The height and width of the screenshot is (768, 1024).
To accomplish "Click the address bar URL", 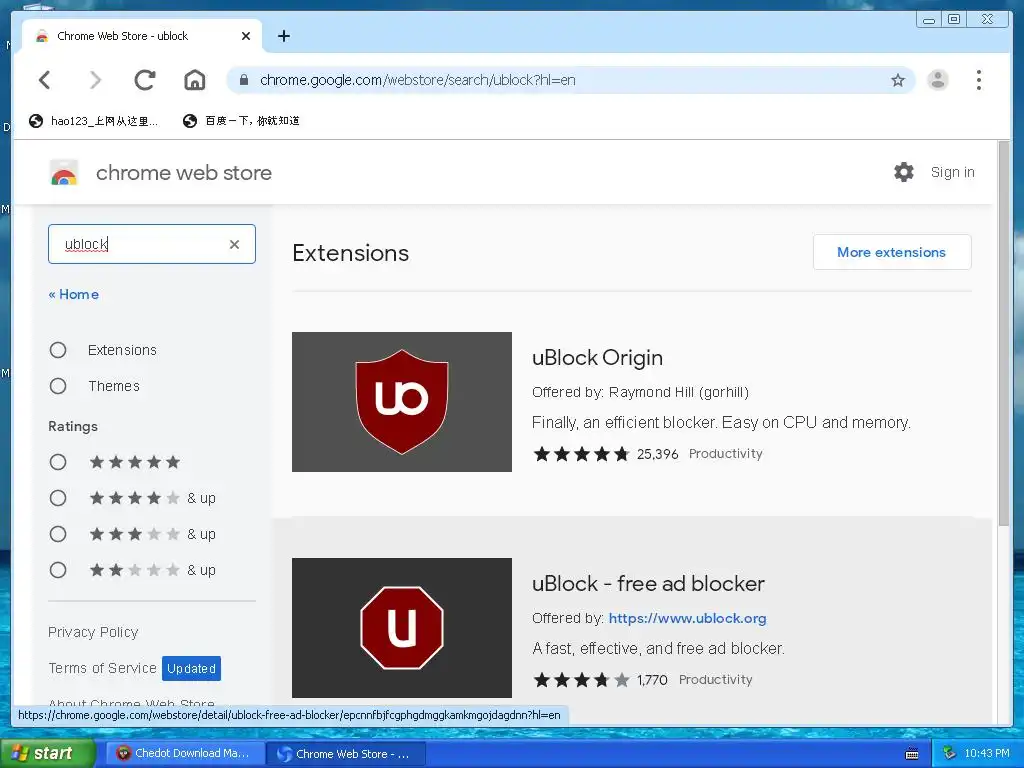I will click(x=417, y=80).
